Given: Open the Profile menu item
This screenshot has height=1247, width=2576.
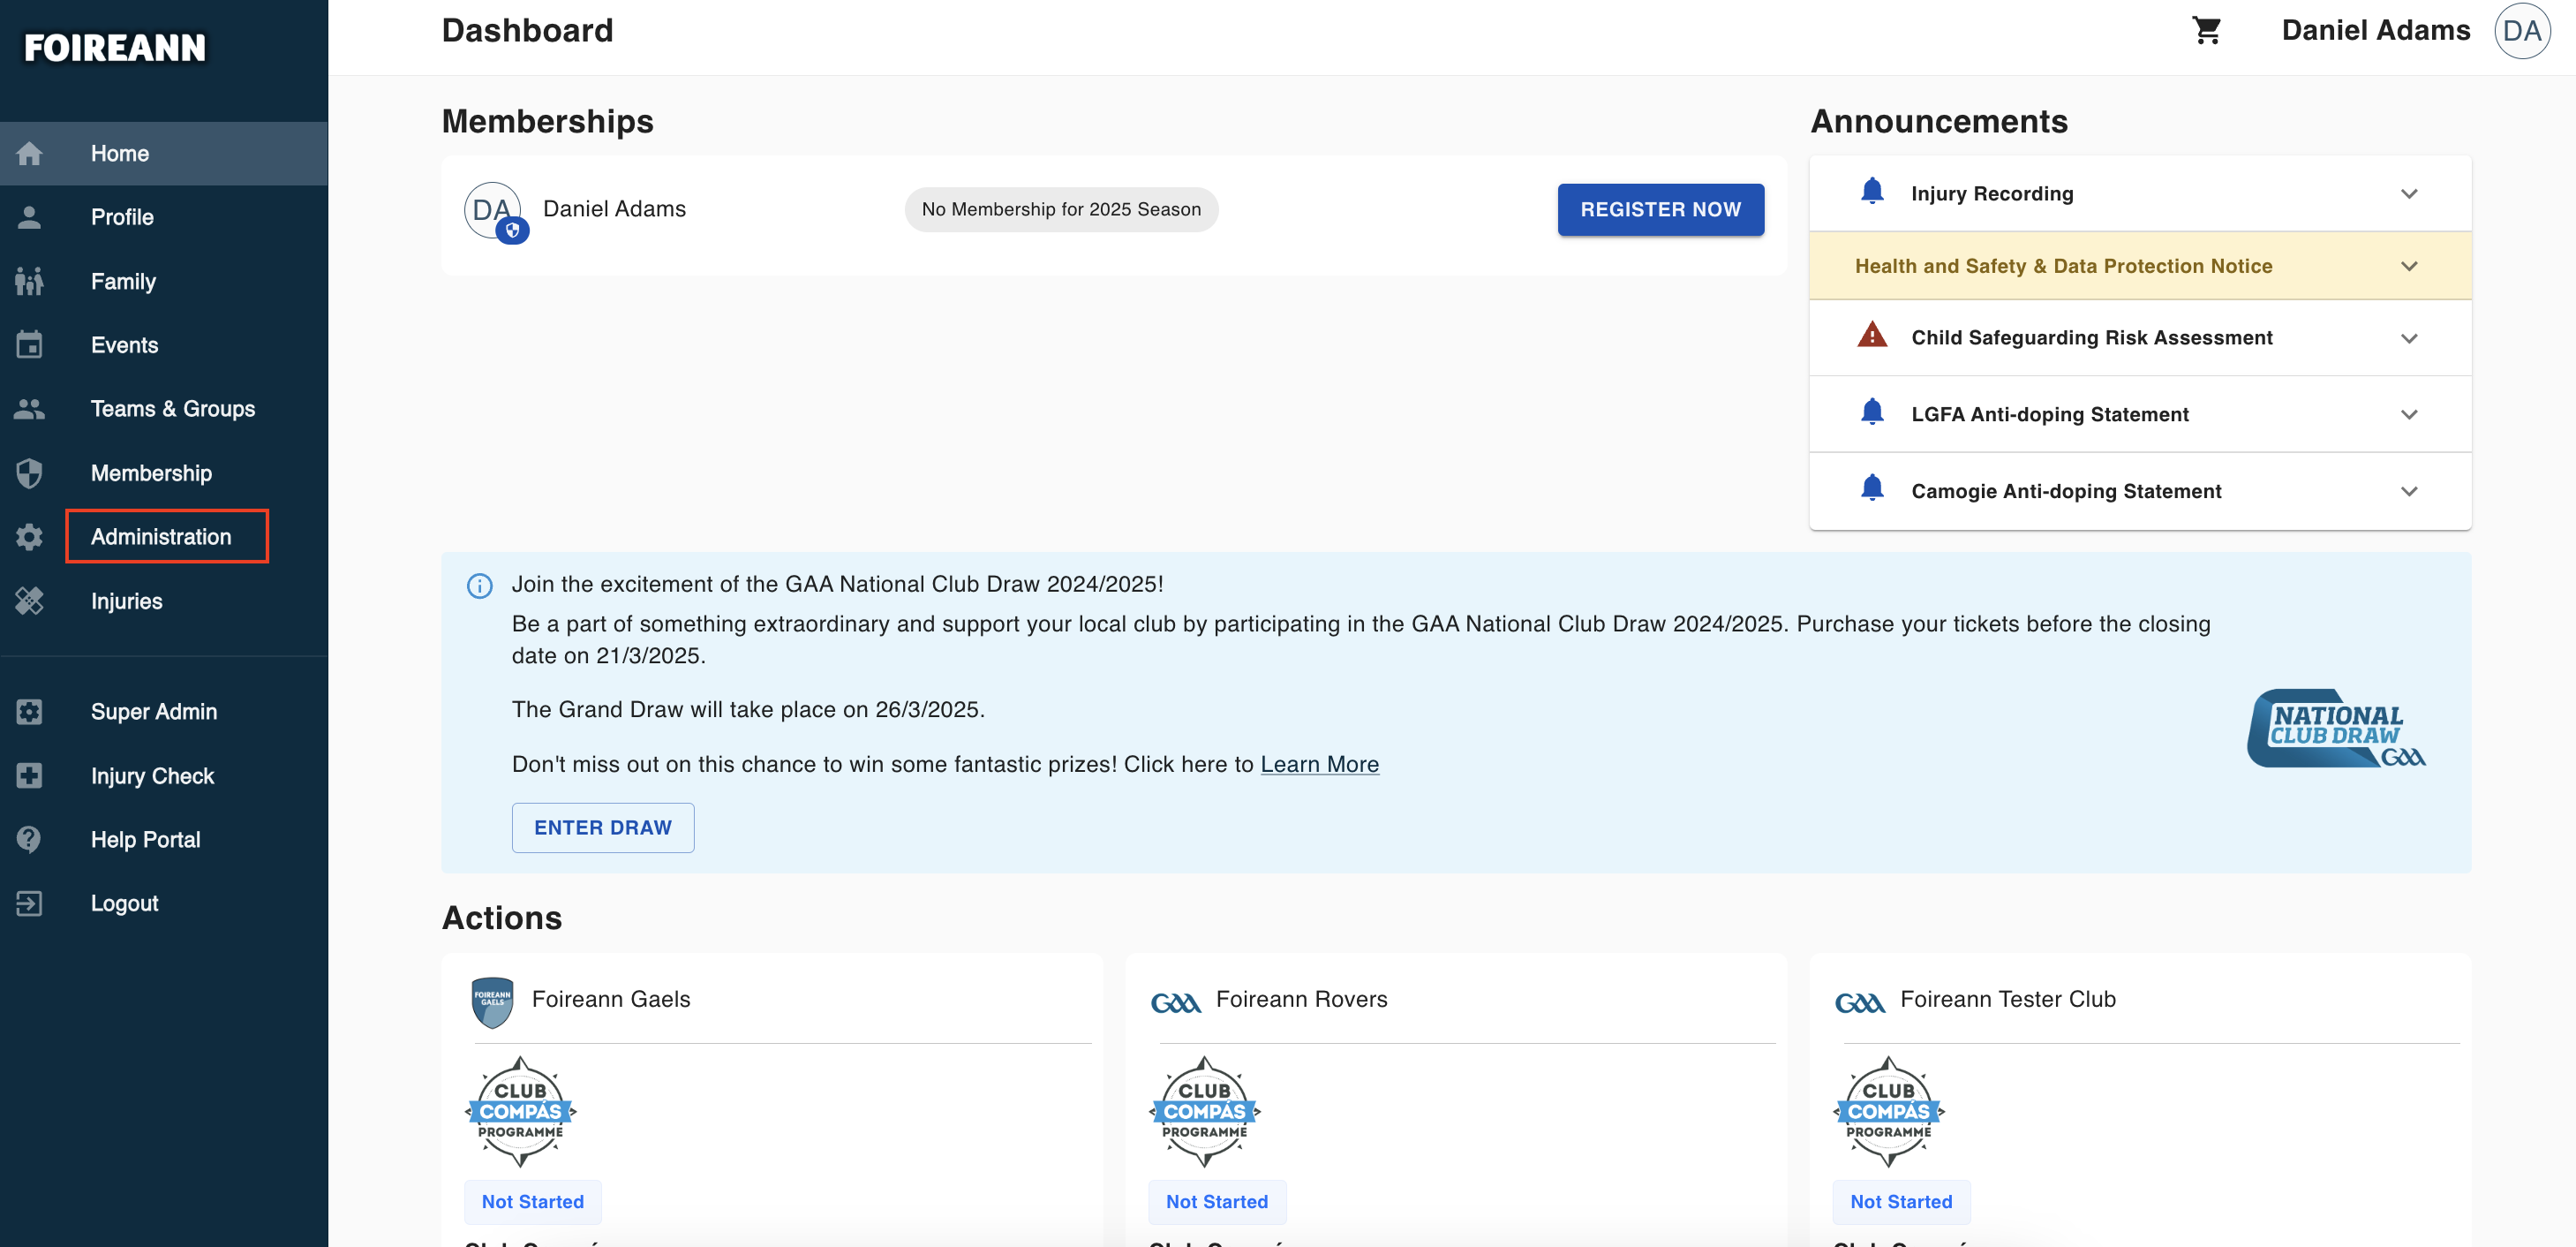Looking at the screenshot, I should point(164,217).
